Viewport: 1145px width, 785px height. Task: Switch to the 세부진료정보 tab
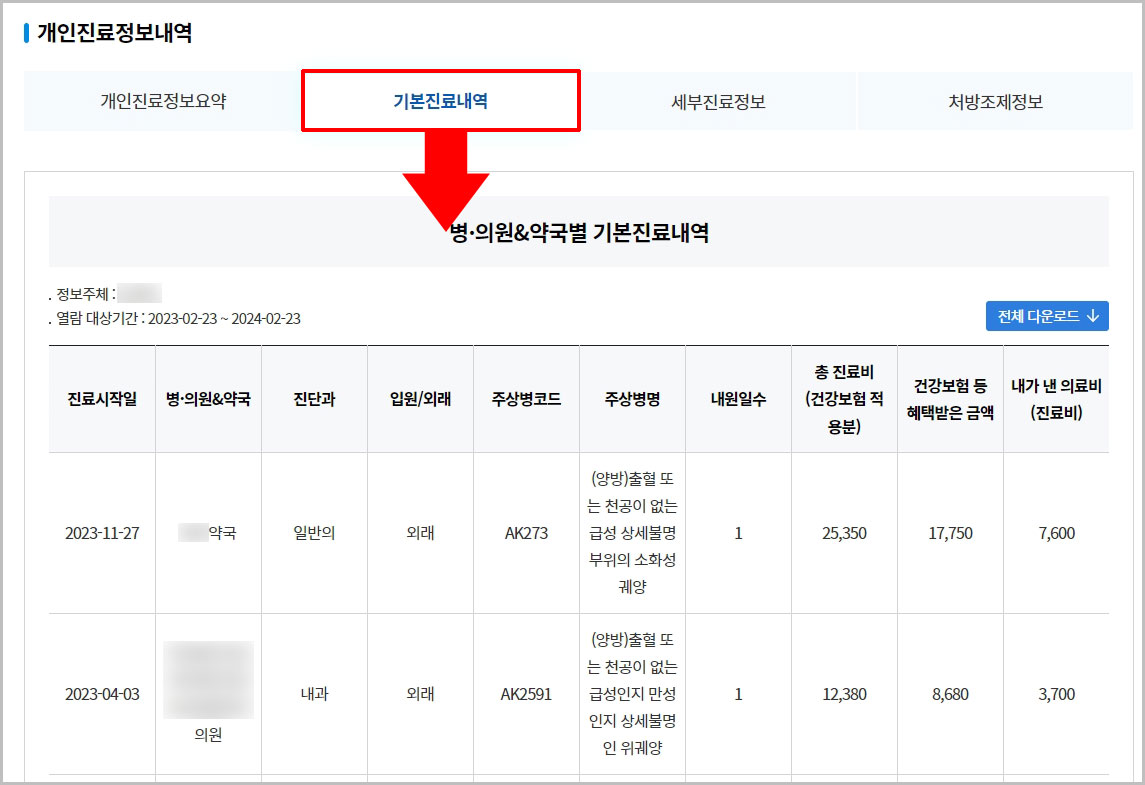[x=718, y=101]
